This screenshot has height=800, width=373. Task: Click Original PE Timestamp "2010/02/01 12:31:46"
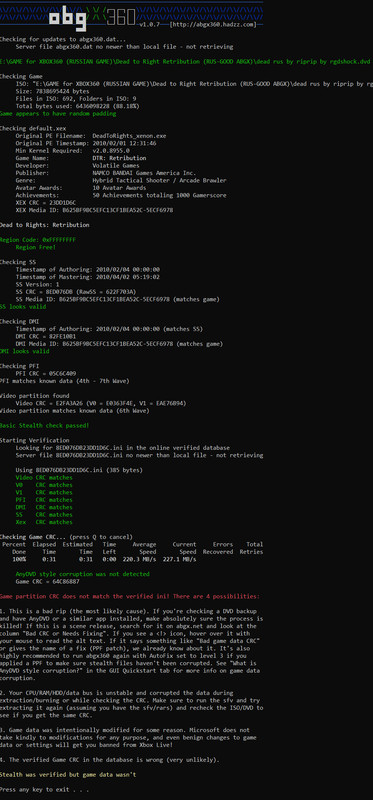pos(124,143)
